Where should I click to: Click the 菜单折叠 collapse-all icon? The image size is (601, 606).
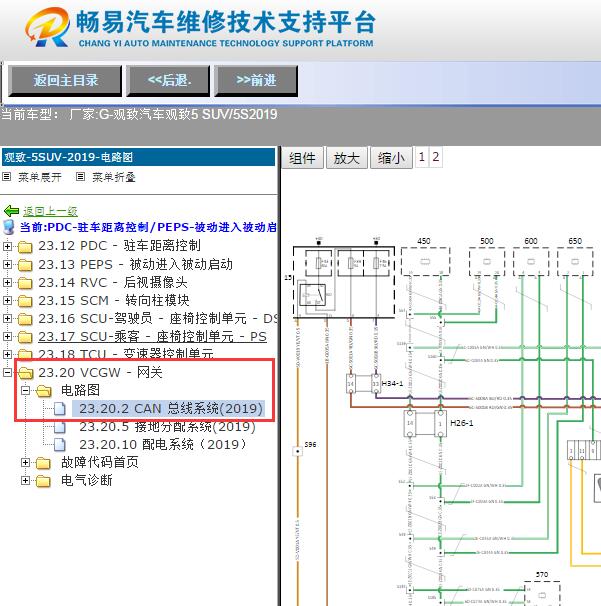(80, 177)
